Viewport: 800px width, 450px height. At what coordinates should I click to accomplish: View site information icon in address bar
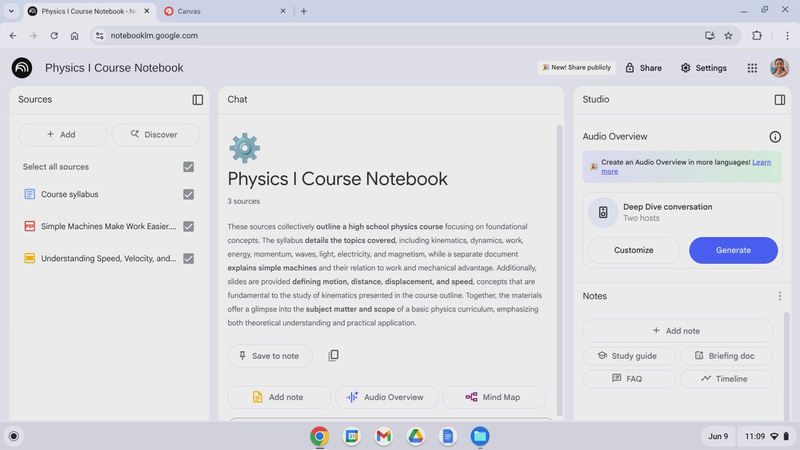pos(99,35)
